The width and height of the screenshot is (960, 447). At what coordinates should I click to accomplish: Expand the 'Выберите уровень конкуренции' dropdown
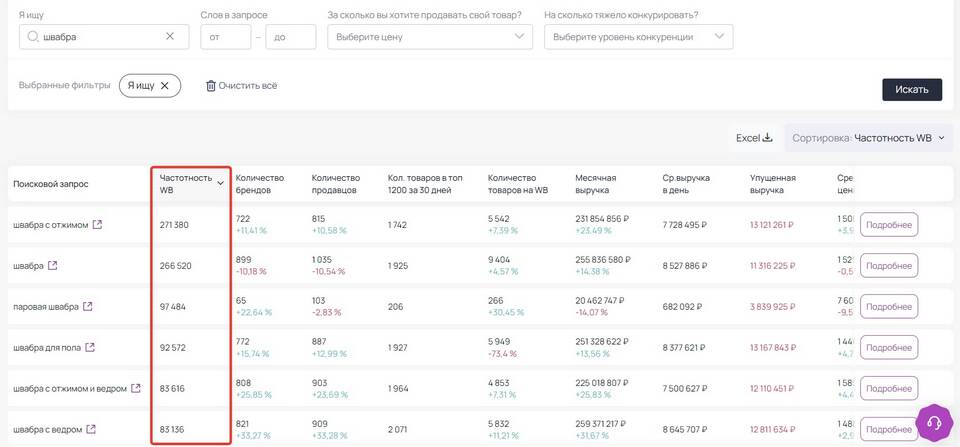point(638,37)
